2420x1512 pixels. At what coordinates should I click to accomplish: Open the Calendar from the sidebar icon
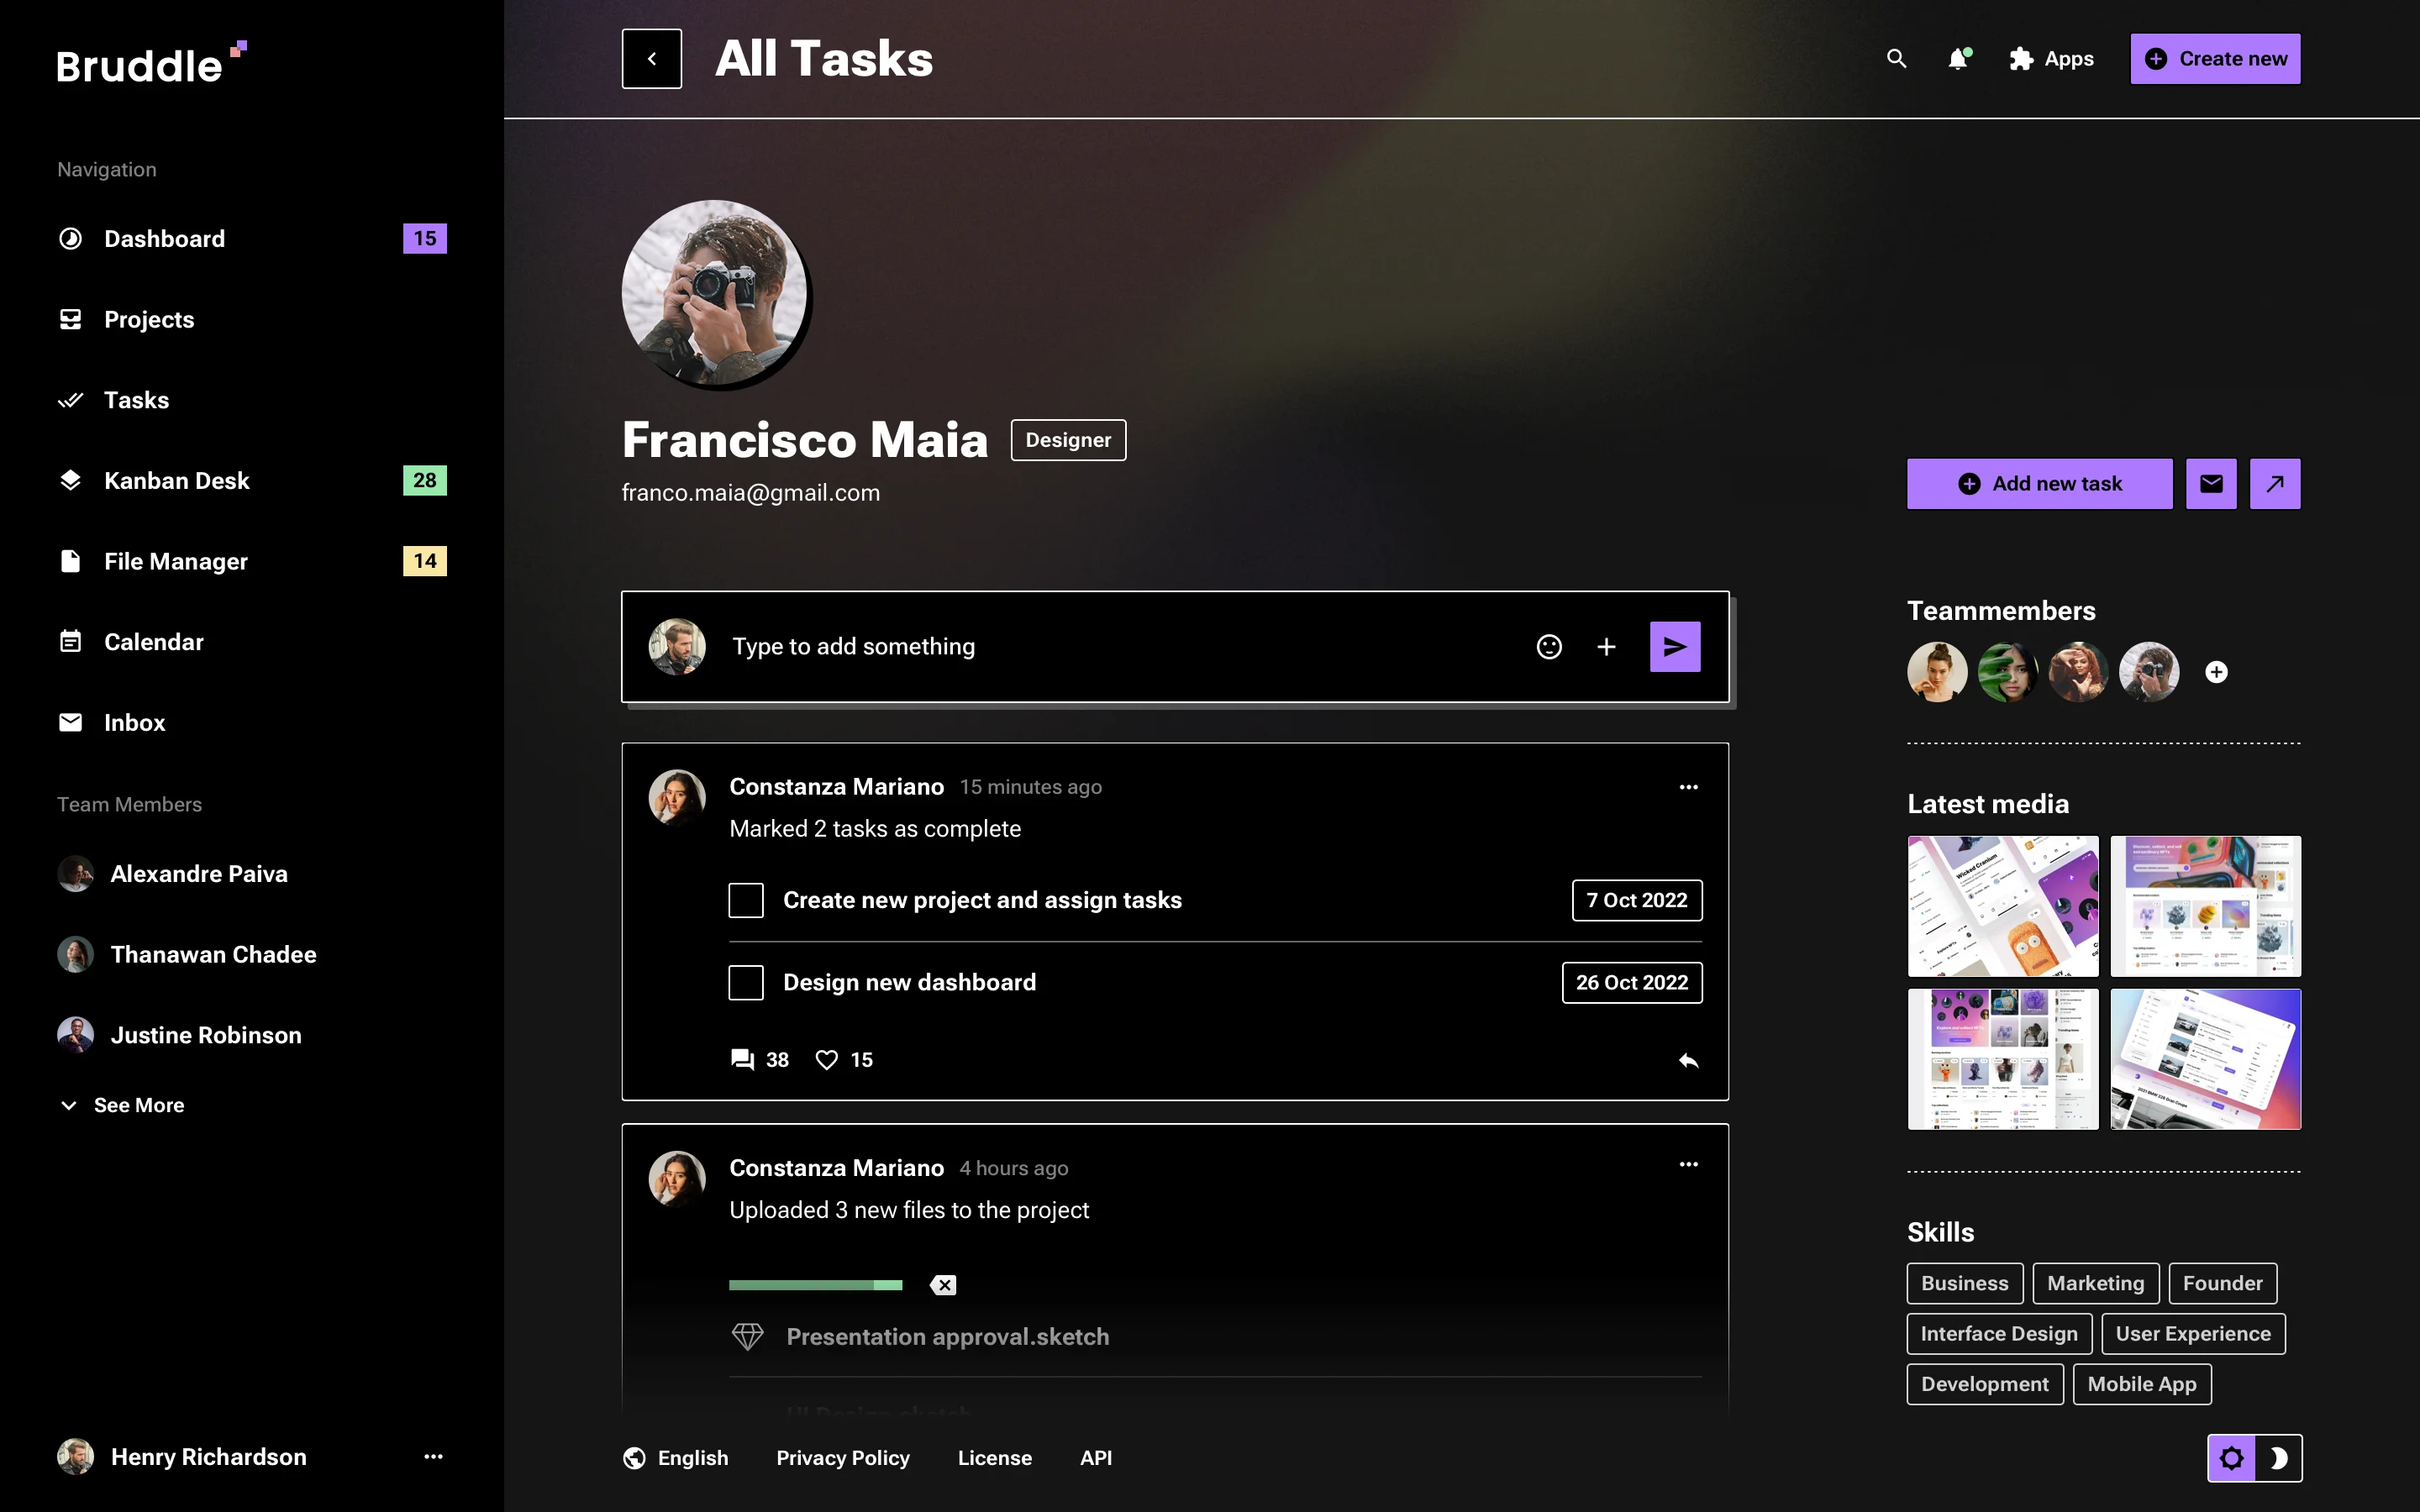coord(70,641)
